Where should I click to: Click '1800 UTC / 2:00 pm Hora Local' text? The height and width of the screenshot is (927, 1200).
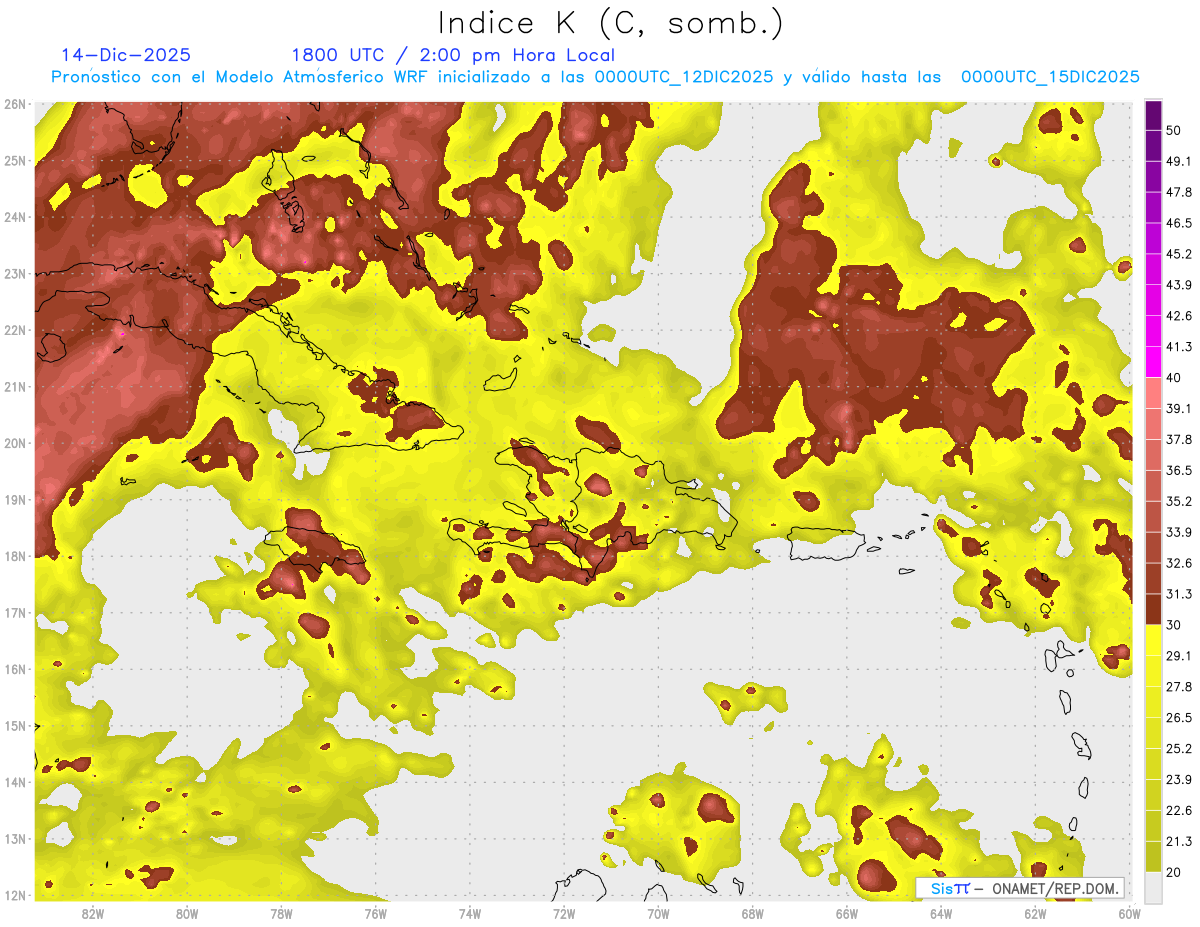[x=453, y=55]
